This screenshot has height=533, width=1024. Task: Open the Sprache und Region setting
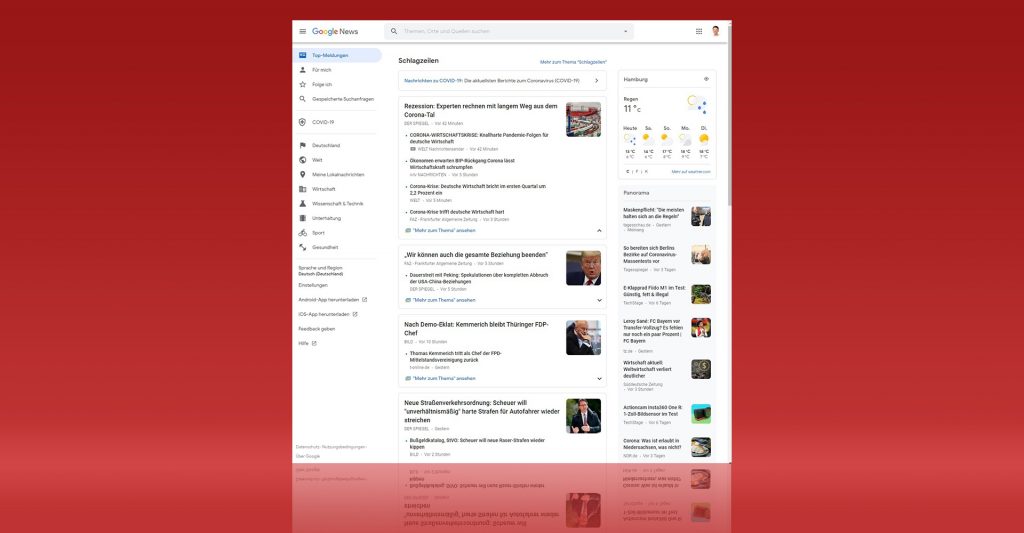321,271
